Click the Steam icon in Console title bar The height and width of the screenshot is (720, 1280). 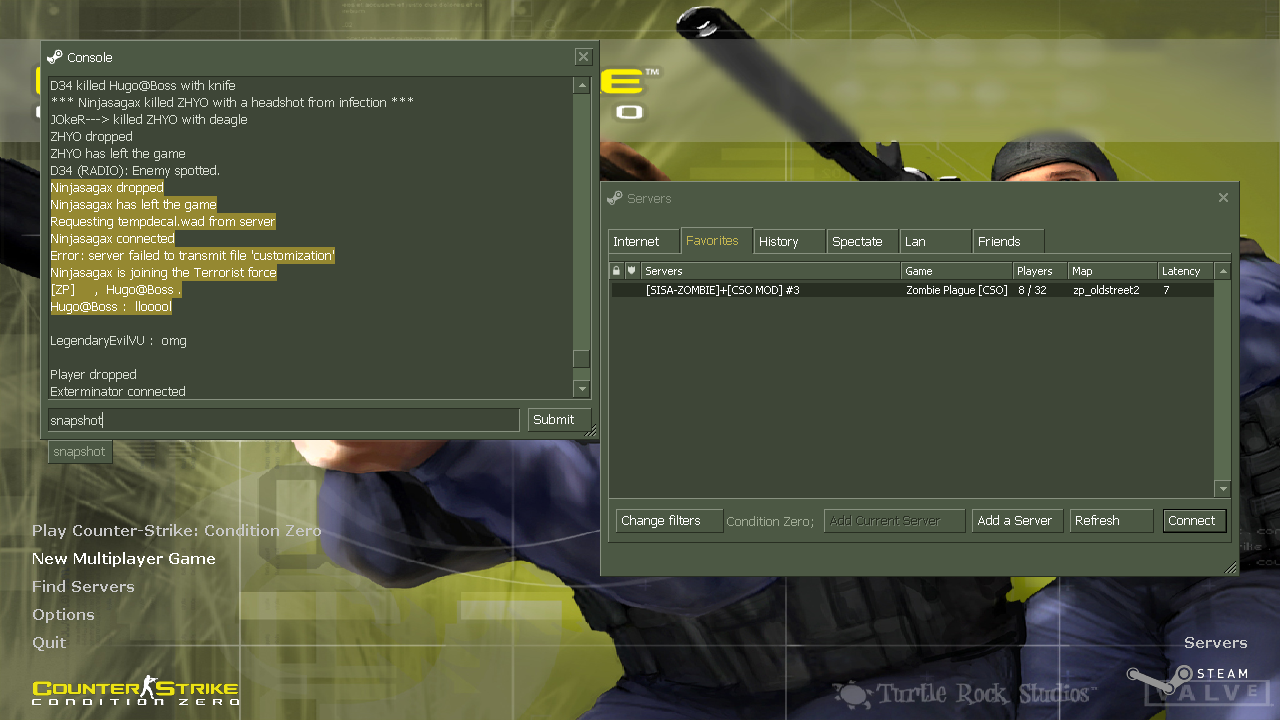(x=55, y=57)
